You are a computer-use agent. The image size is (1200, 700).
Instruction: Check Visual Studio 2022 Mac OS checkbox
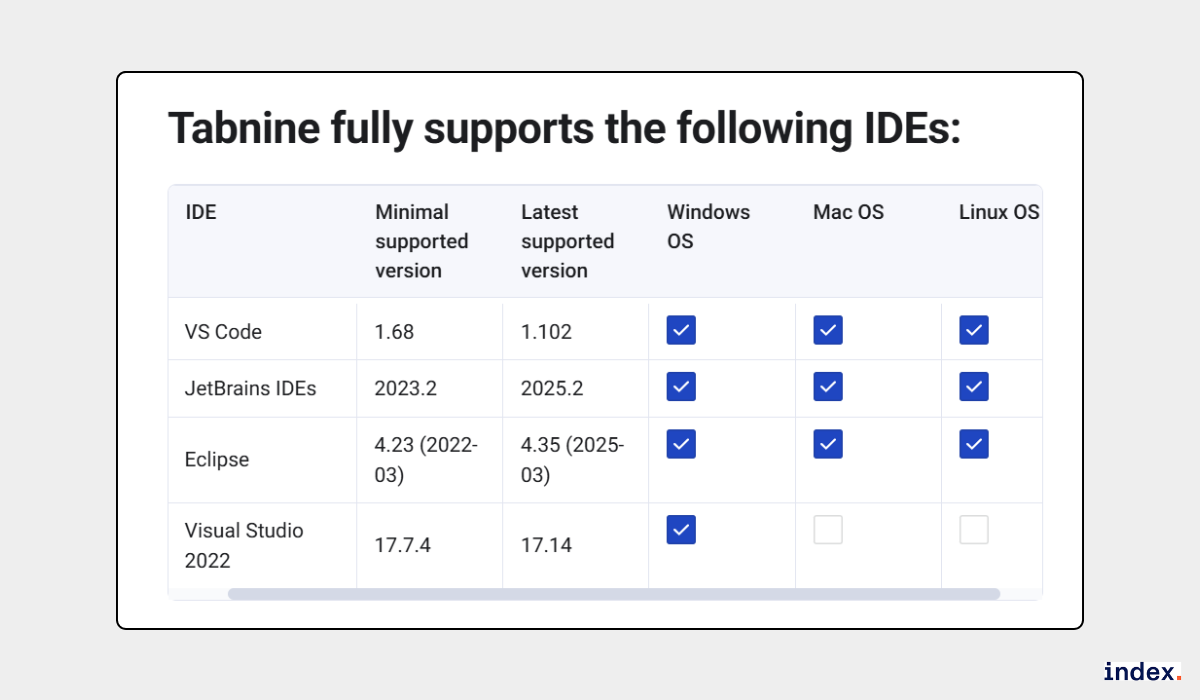click(x=828, y=530)
